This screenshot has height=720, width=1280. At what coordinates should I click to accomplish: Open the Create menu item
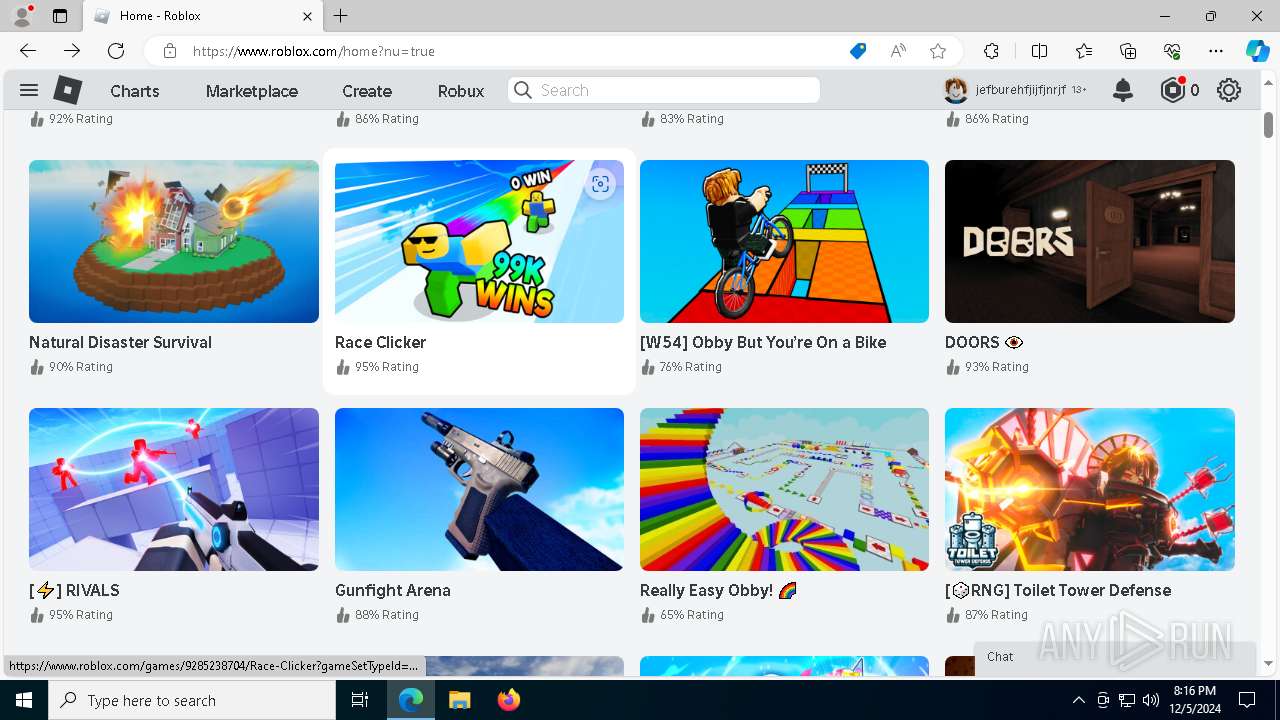point(367,91)
